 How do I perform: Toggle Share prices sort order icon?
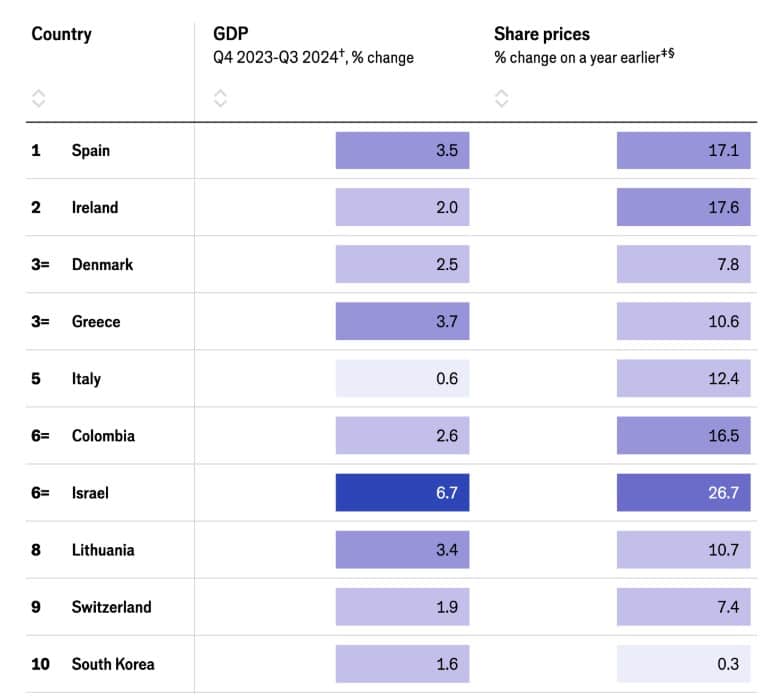coord(501,98)
